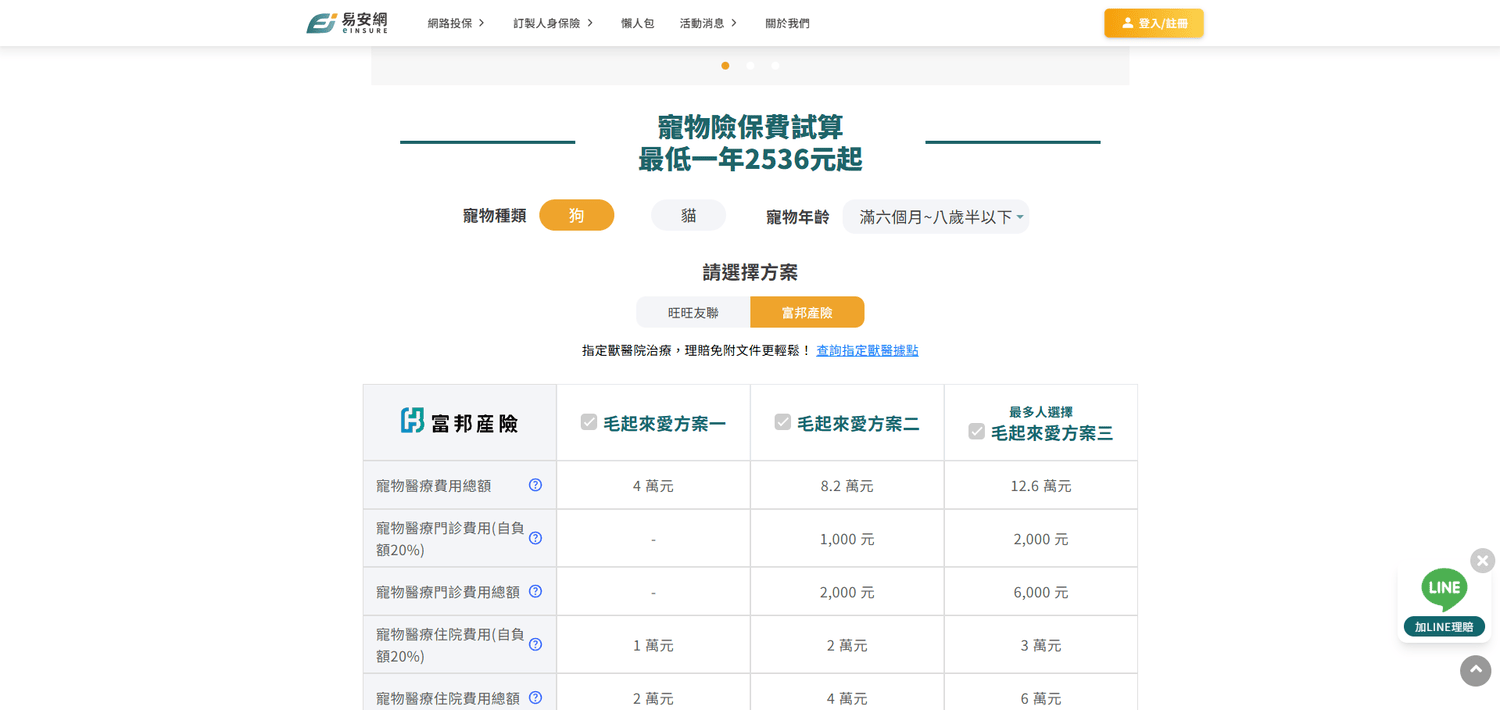Click help icon for 寵物醫療住院費用總額
The image size is (1500, 710).
(x=535, y=697)
